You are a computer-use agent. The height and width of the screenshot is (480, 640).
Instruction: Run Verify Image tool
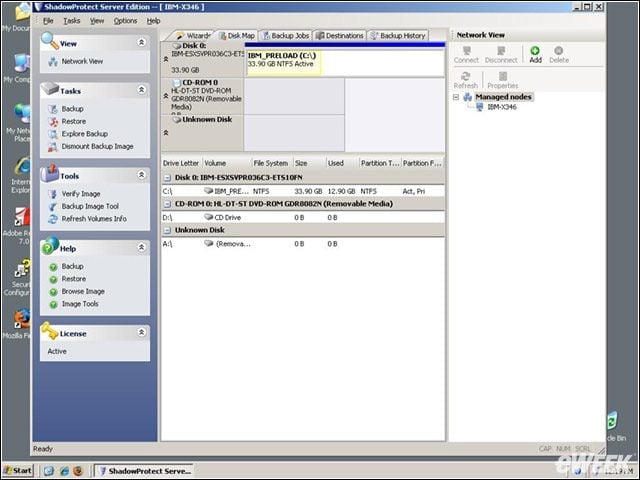tap(81, 194)
